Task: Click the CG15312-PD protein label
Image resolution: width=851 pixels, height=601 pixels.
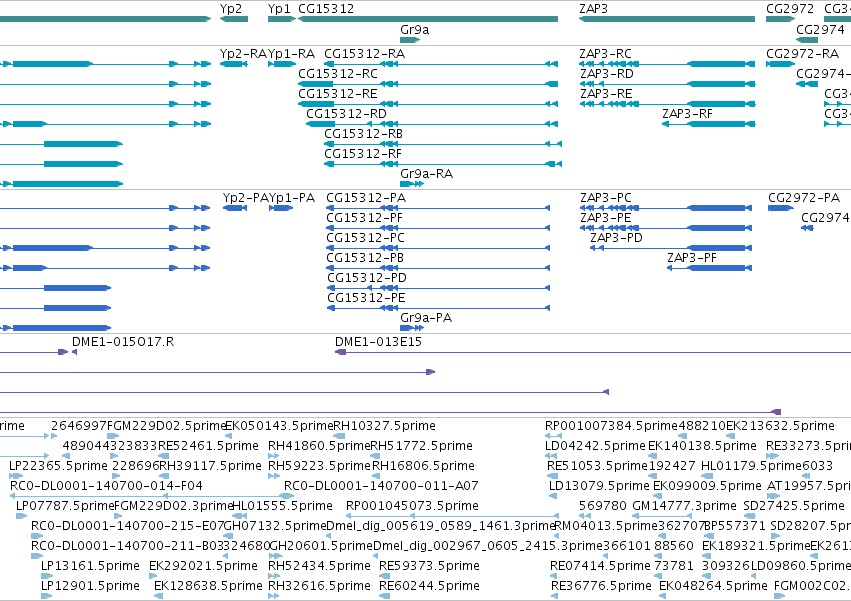Action: pos(367,279)
